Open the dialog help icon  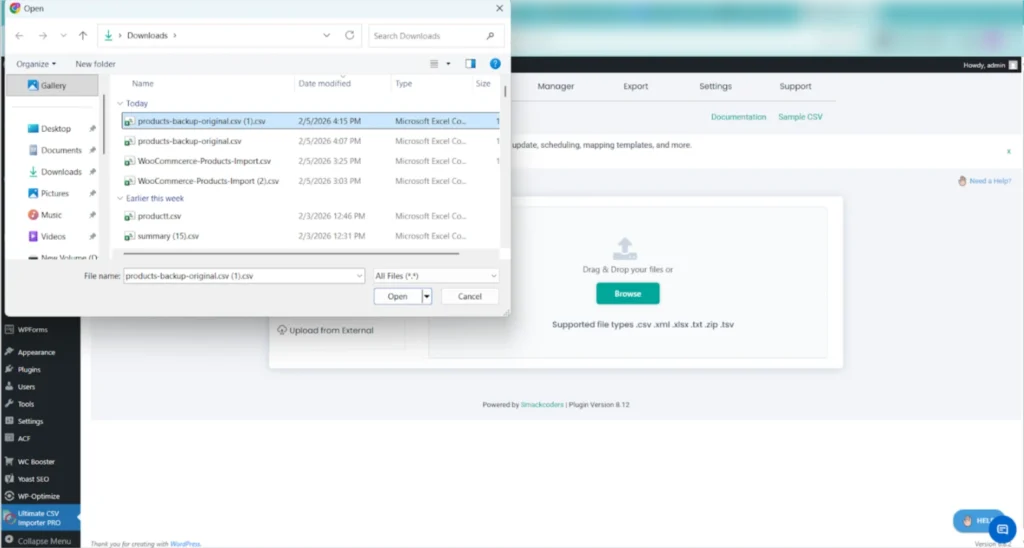pyautogui.click(x=495, y=63)
